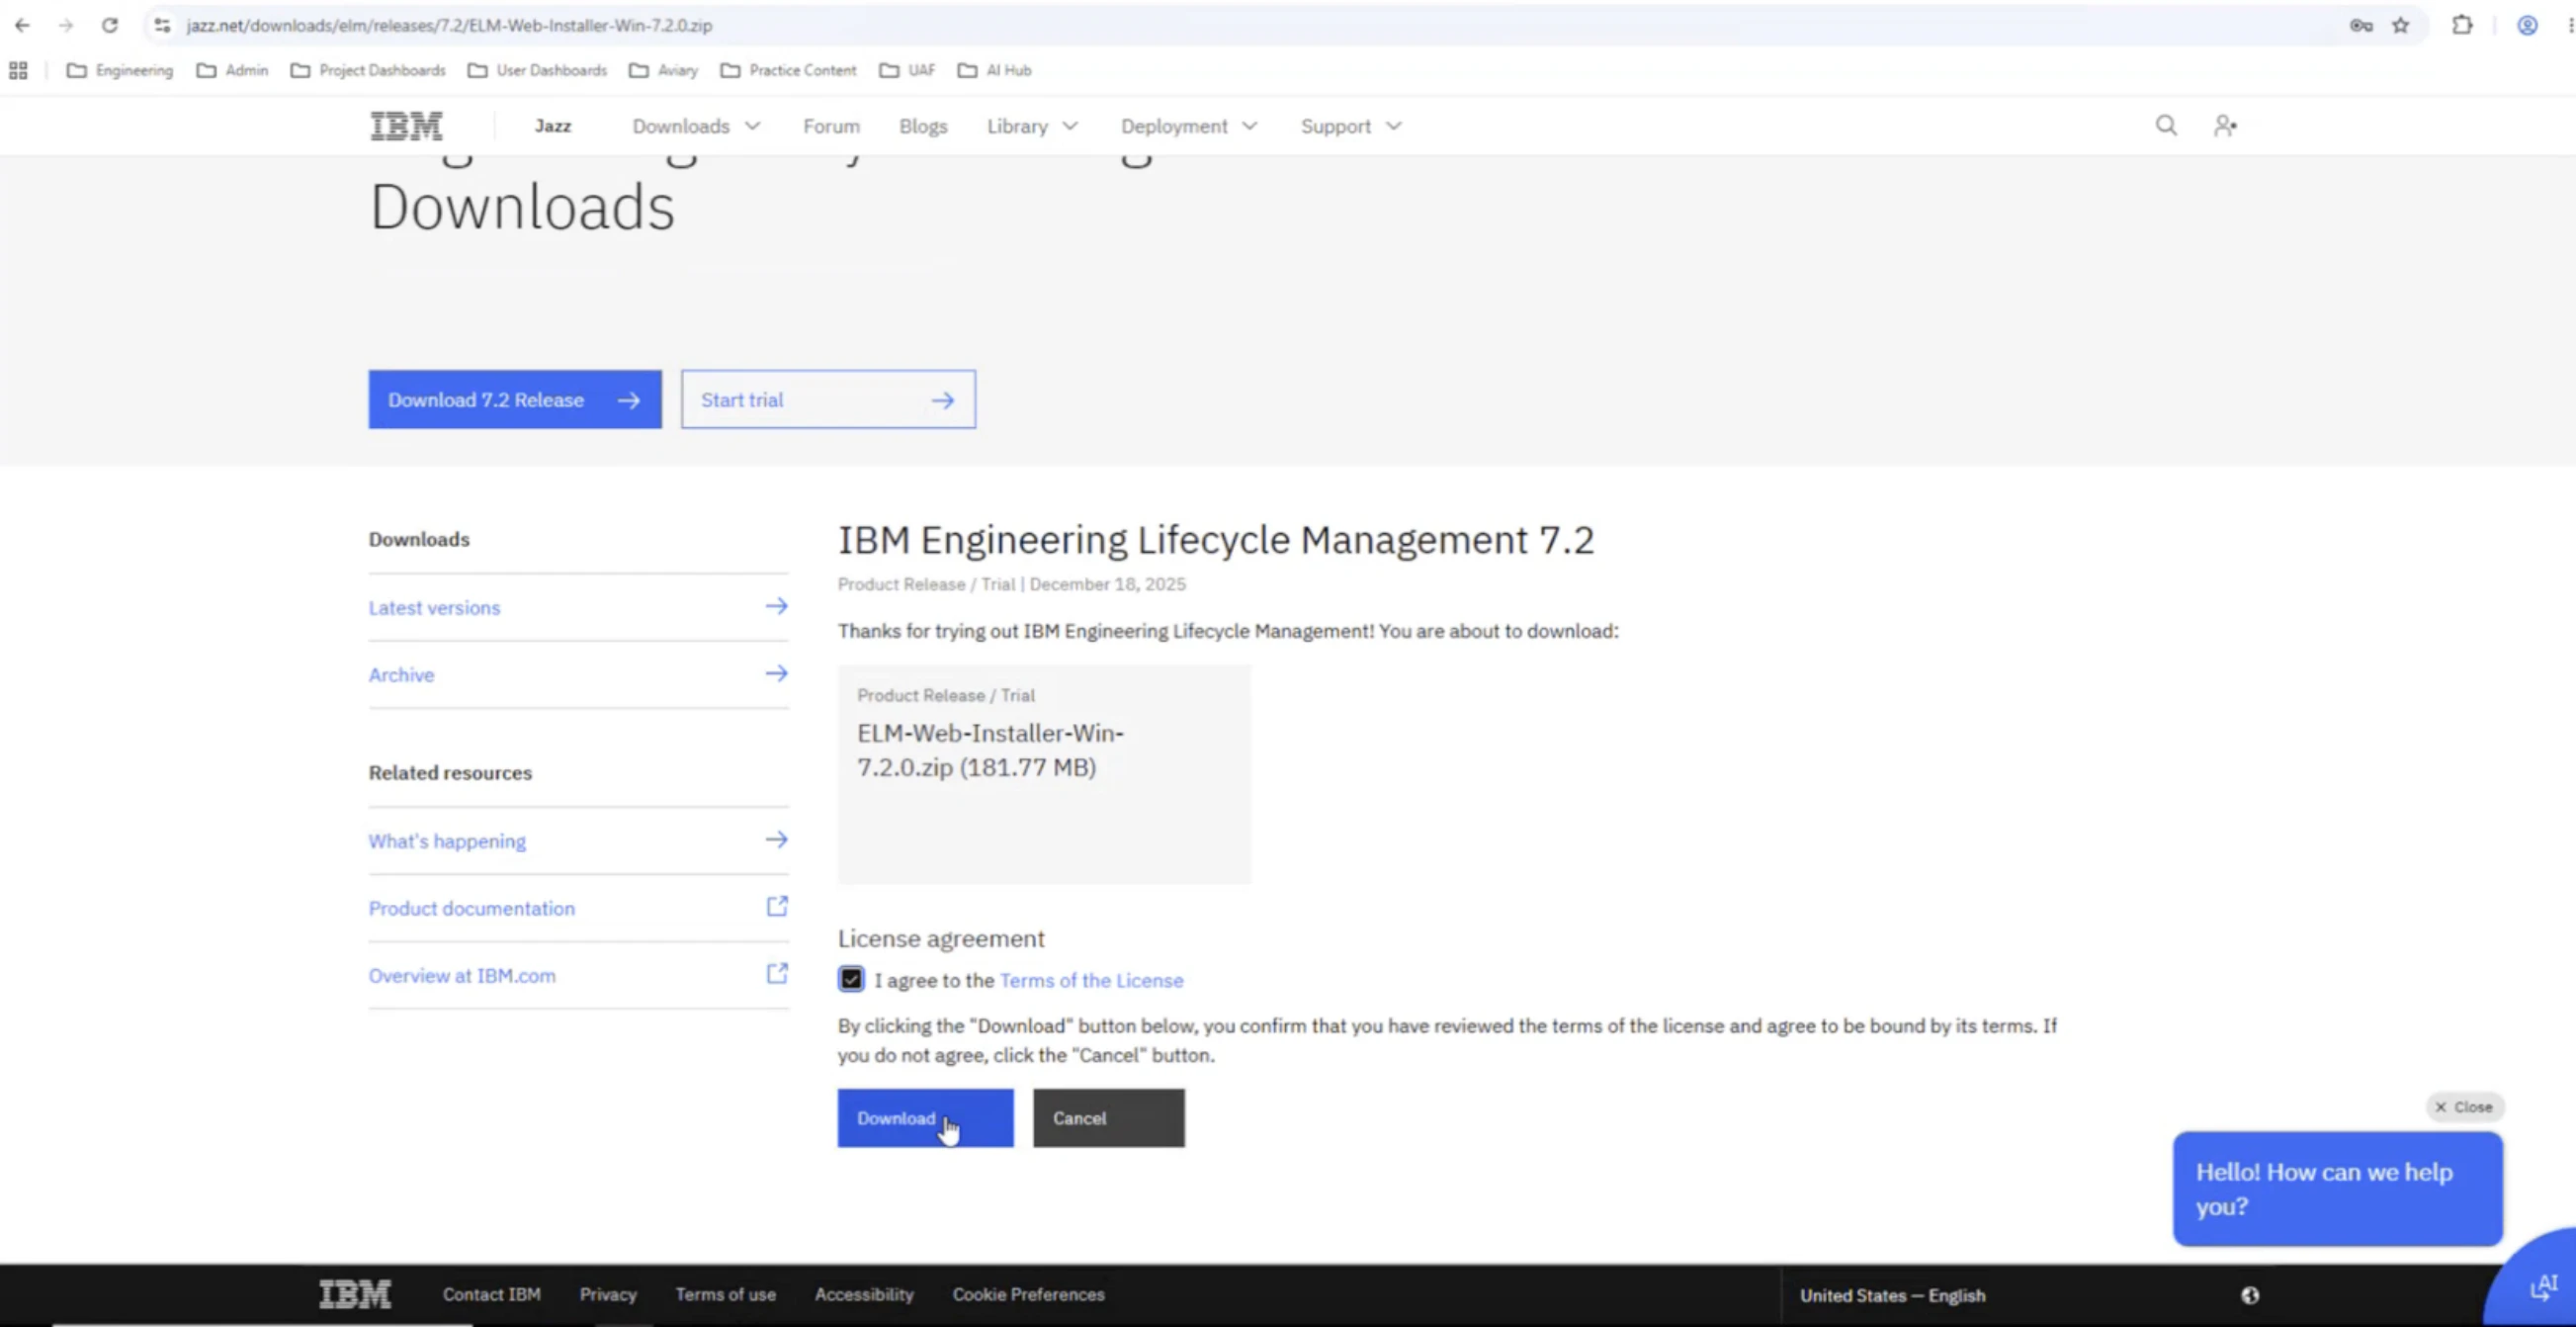The width and height of the screenshot is (2576, 1327).
Task: Click the IBM logo in header
Action: point(406,126)
